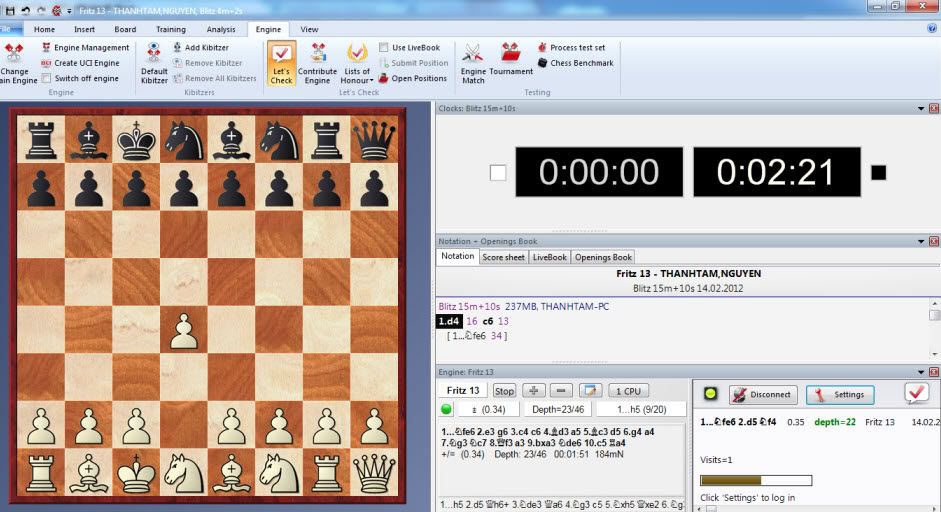Image resolution: width=941 pixels, height=512 pixels.
Task: Open Engine Management
Action: click(85, 47)
